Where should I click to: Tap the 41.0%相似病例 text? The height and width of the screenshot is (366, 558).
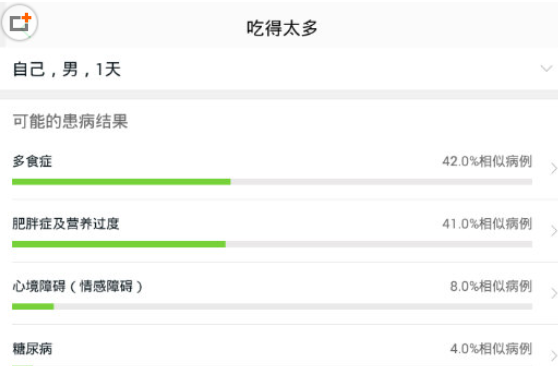[487, 224]
